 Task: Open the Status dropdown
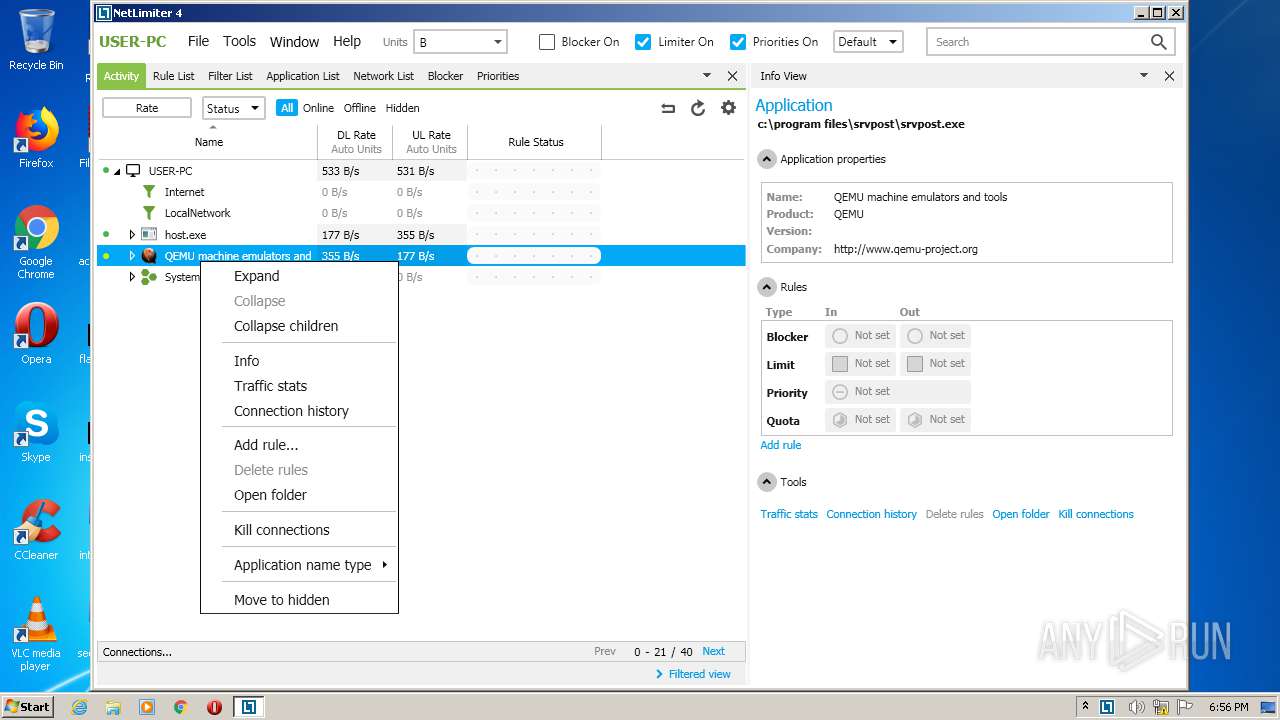[x=234, y=108]
